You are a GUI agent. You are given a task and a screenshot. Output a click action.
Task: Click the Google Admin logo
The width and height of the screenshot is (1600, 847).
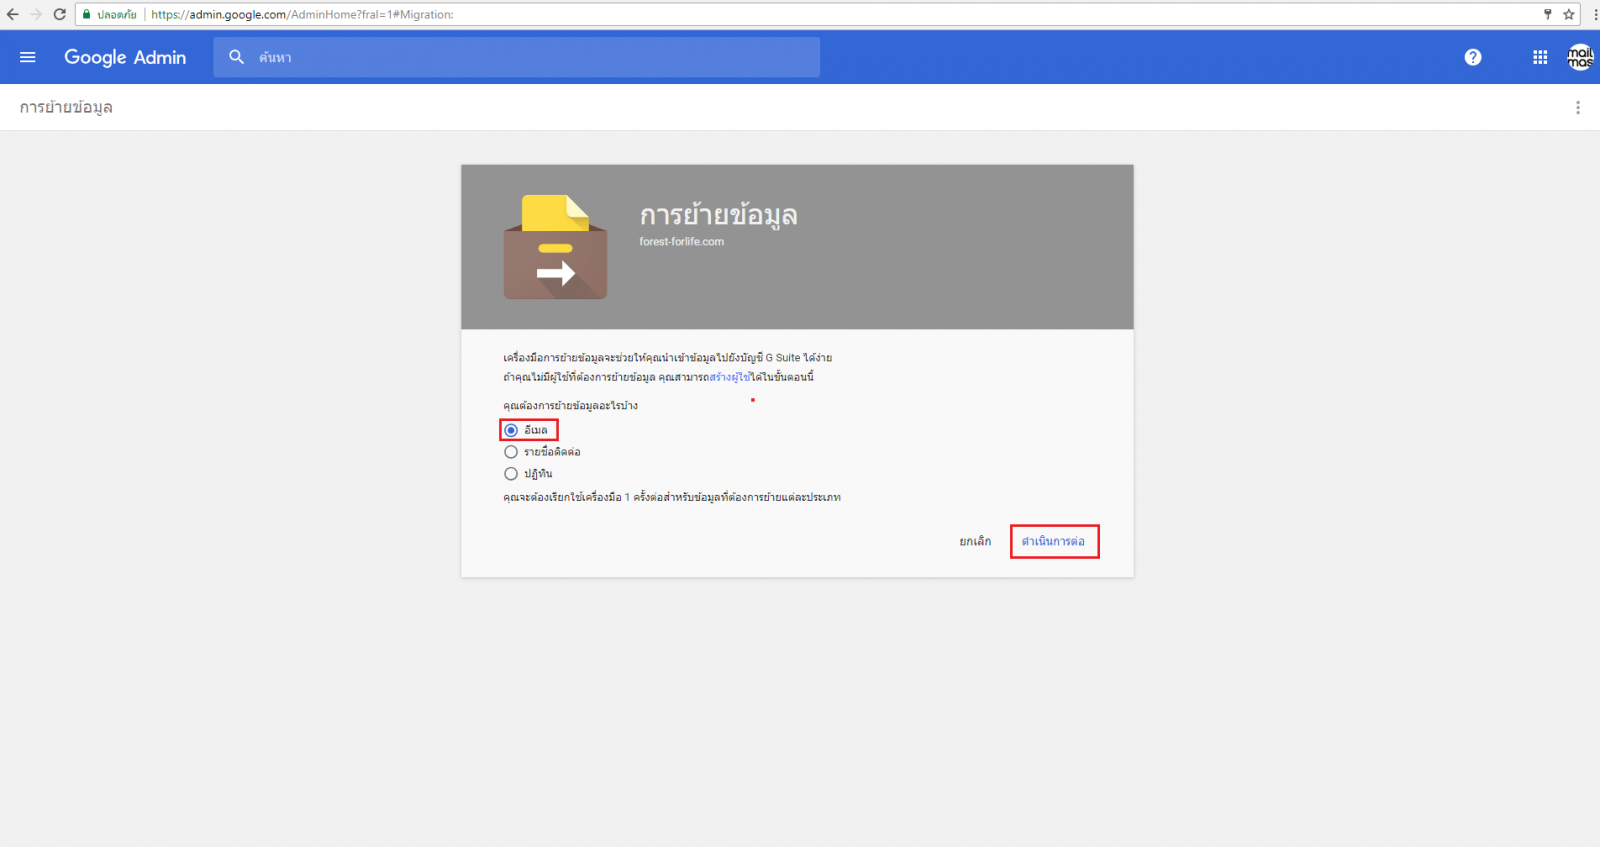tap(125, 57)
